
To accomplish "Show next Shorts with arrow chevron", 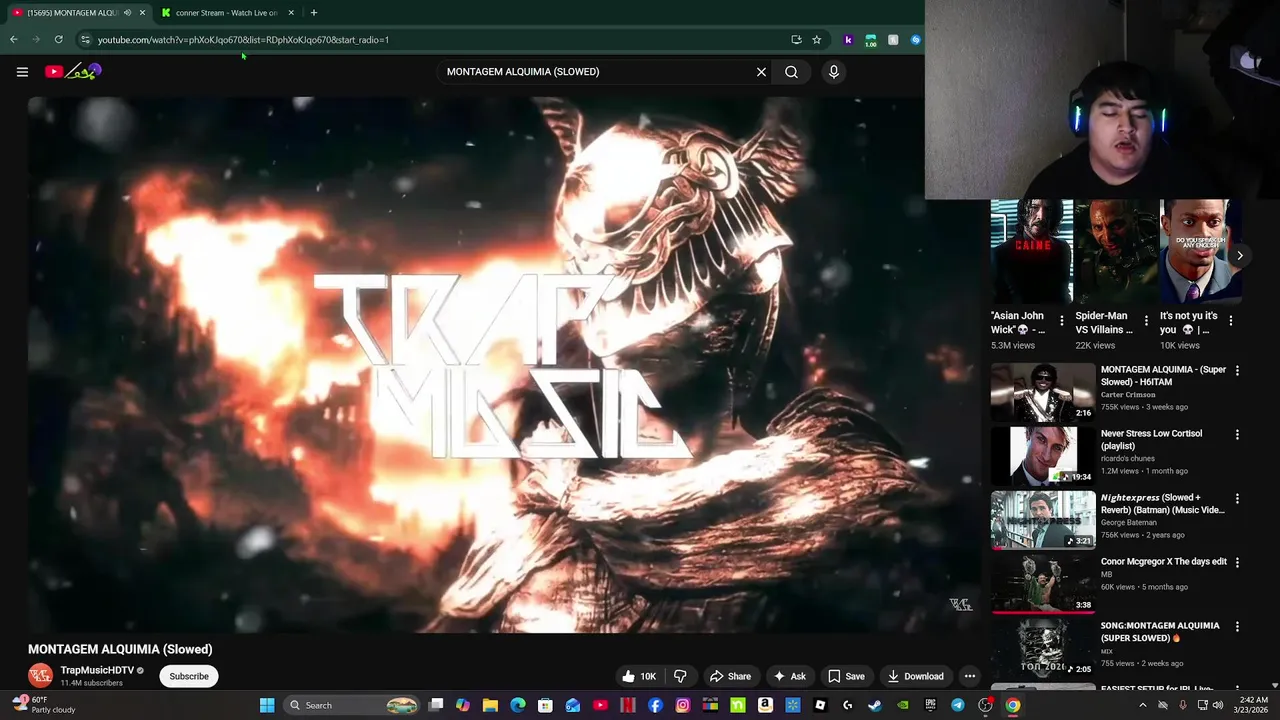I will (x=1239, y=256).
